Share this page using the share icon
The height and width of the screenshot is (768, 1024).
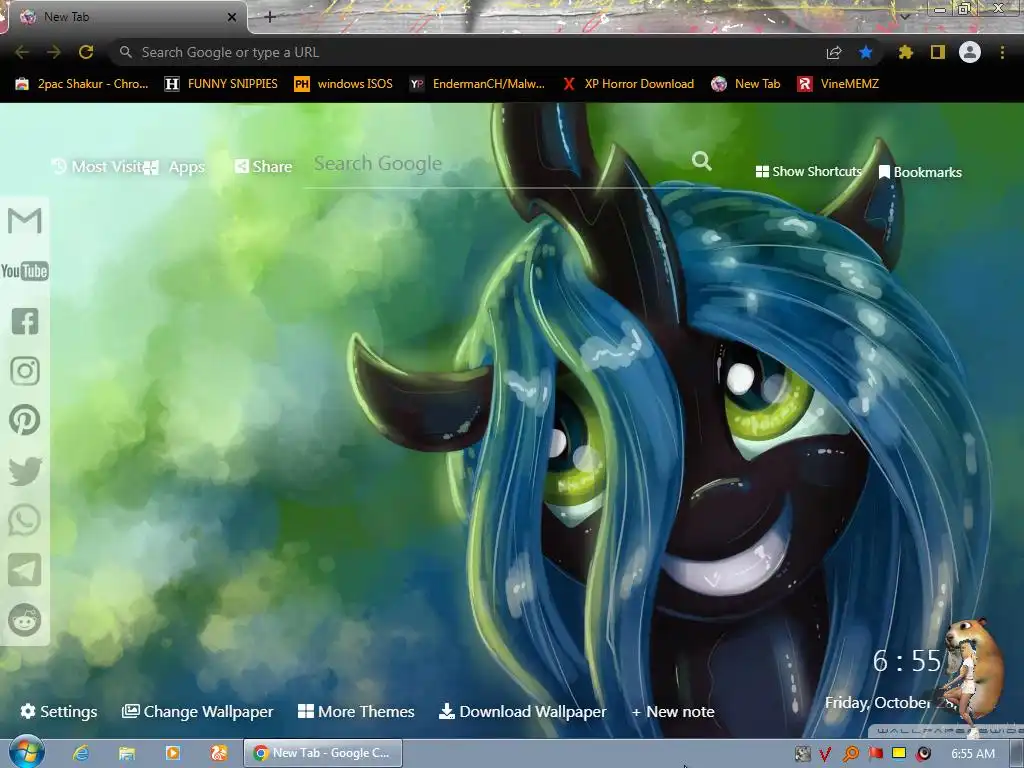(834, 52)
